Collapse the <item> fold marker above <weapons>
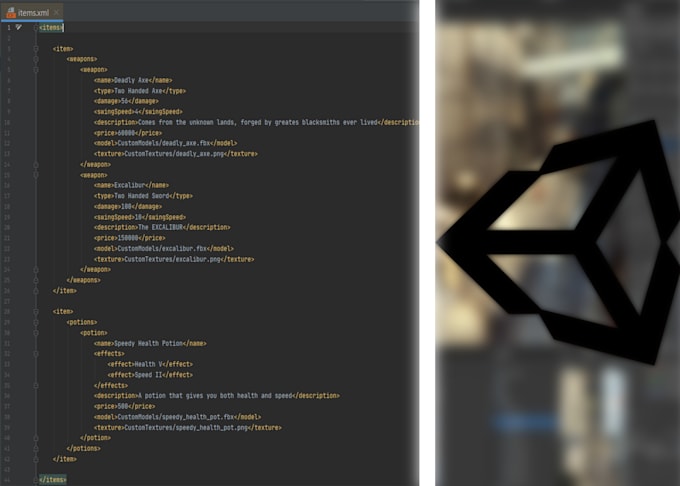 (36, 49)
